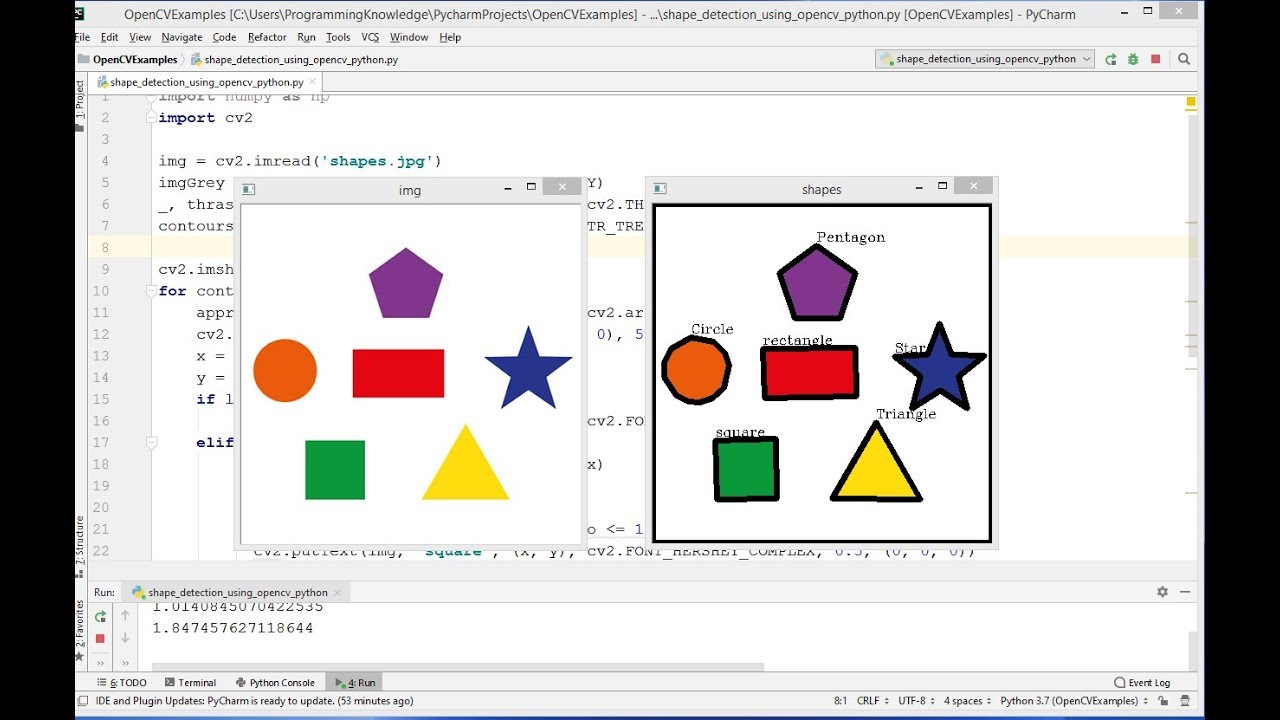1280x720 pixels.
Task: Change line separator CRLF
Action: [871, 701]
